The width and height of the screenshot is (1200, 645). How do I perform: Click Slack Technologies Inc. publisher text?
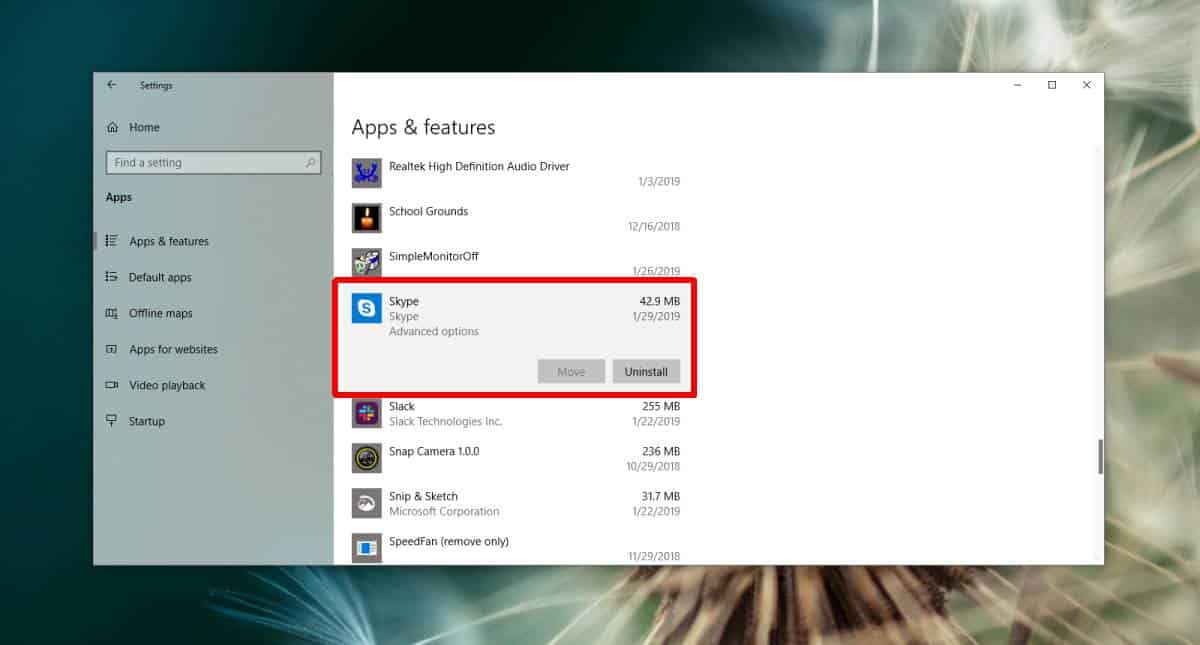445,421
